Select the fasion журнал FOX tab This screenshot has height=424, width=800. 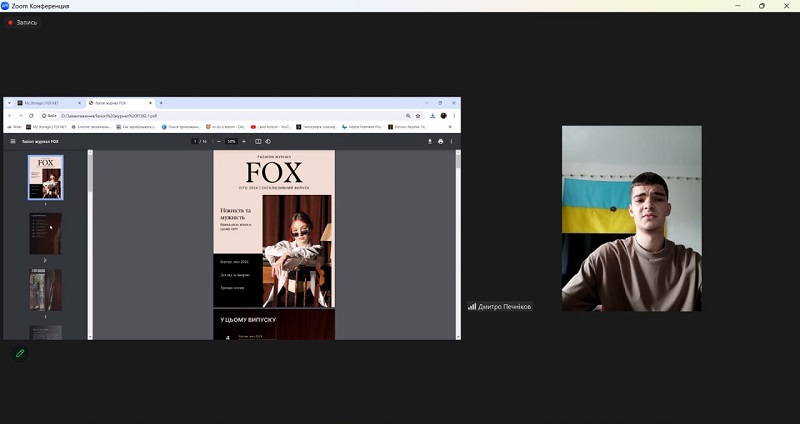pos(120,103)
